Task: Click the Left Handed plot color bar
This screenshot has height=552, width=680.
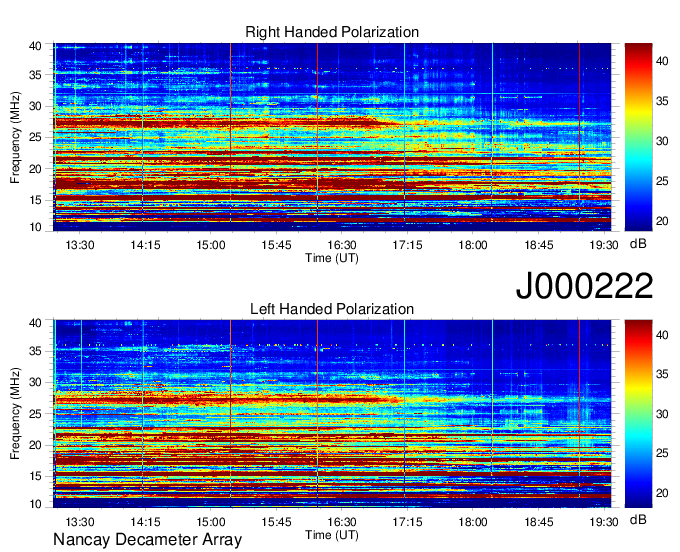Action: pyautogui.click(x=638, y=414)
